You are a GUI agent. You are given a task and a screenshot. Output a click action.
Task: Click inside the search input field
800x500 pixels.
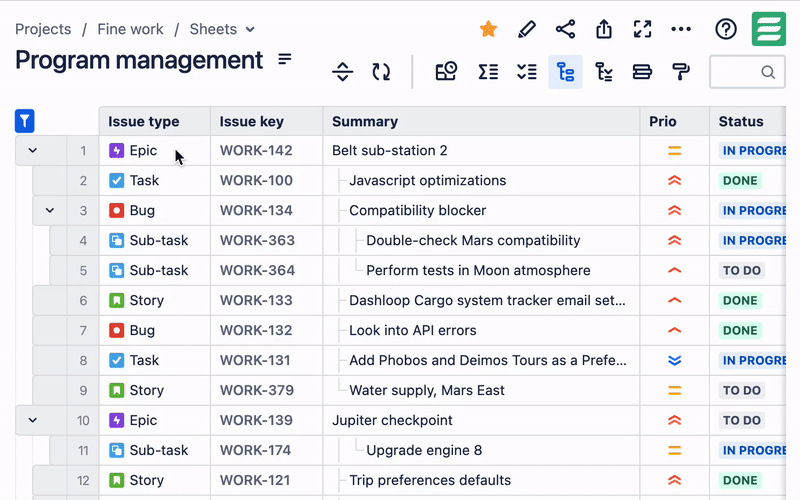click(x=747, y=72)
